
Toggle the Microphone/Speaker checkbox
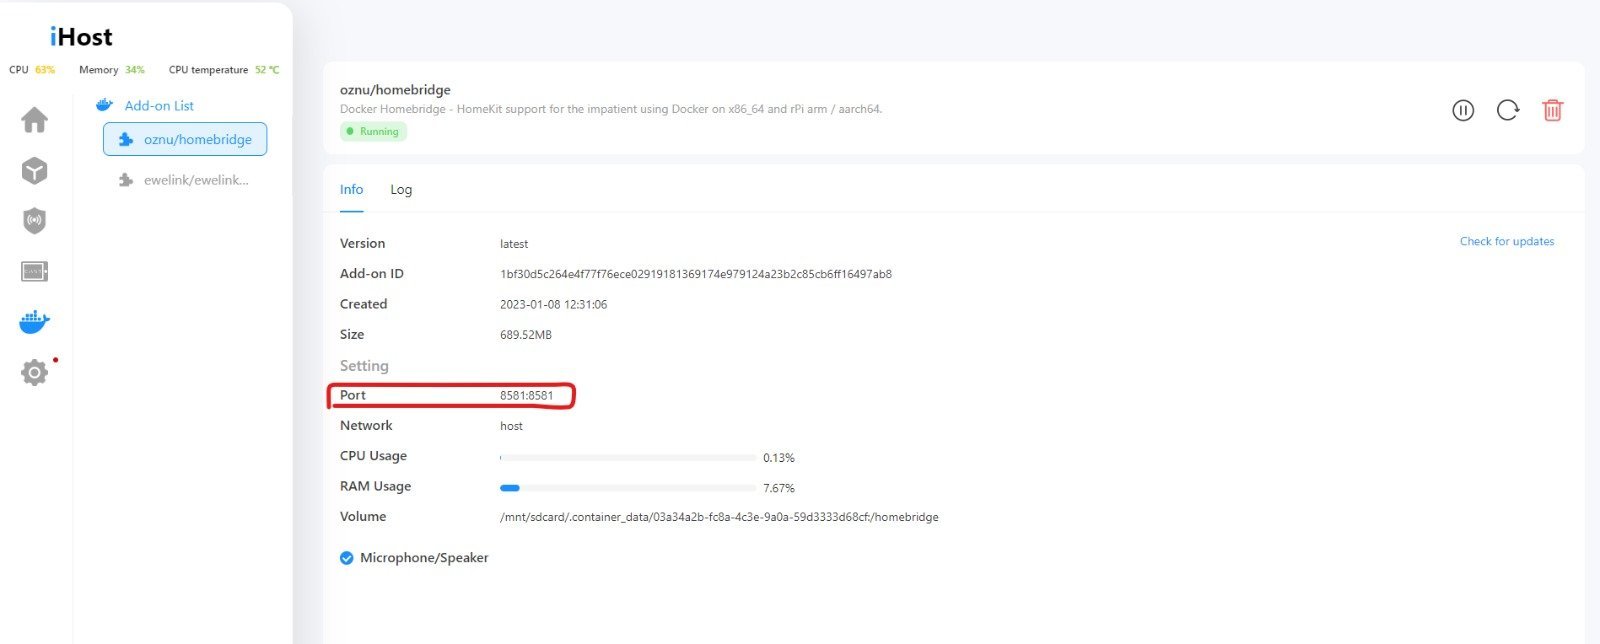pos(347,558)
